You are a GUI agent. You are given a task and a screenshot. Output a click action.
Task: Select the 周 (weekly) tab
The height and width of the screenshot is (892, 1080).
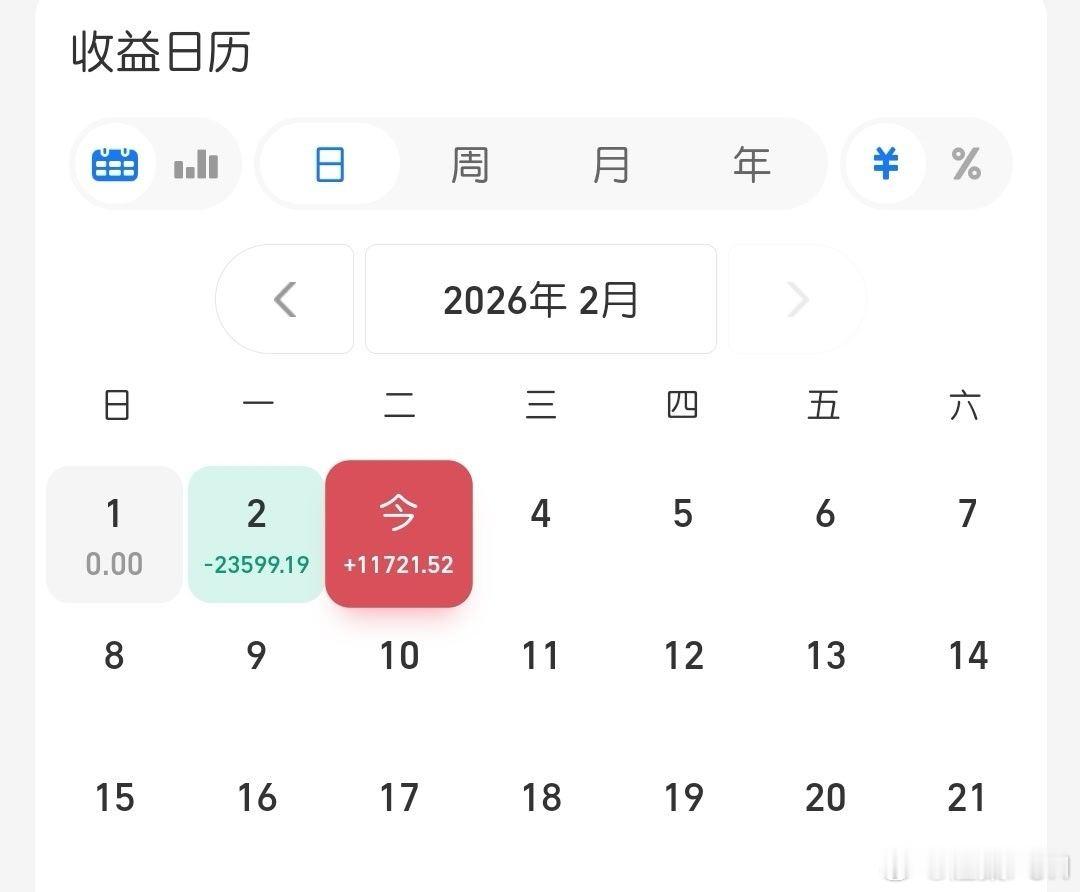tap(470, 165)
